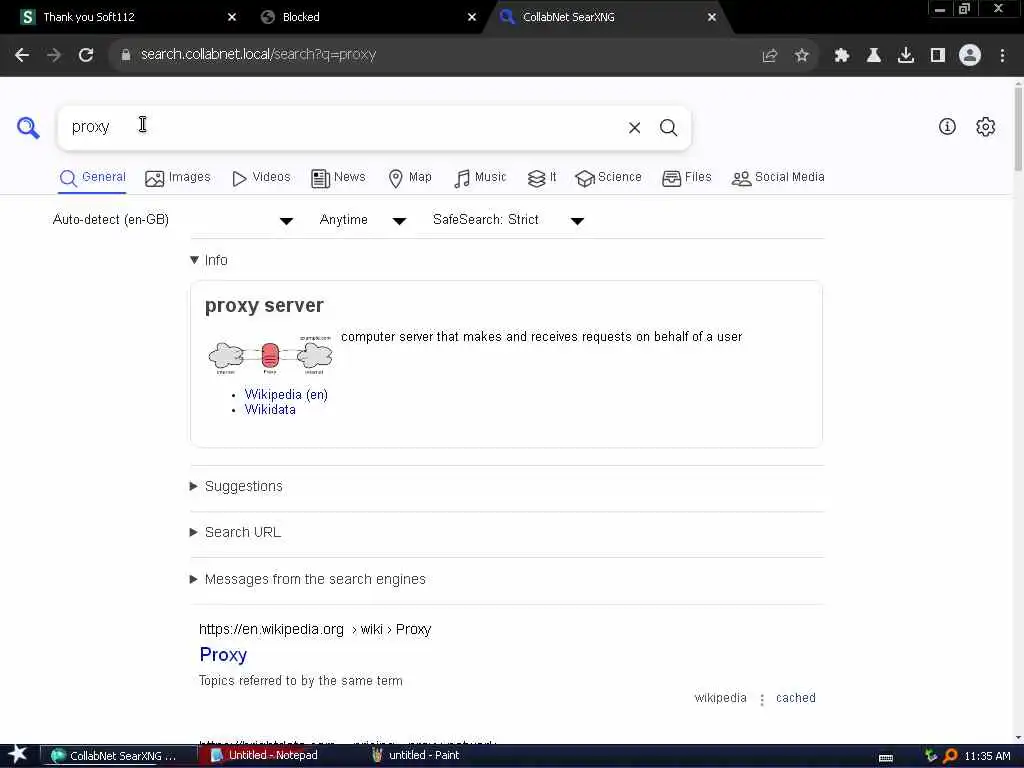Open the profile avatar icon

970,56
